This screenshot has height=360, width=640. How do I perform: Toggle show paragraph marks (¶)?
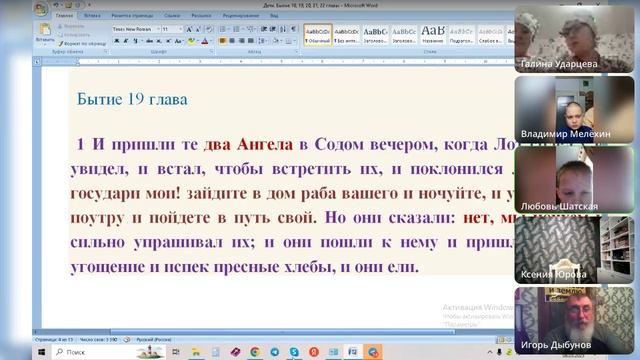[293, 29]
